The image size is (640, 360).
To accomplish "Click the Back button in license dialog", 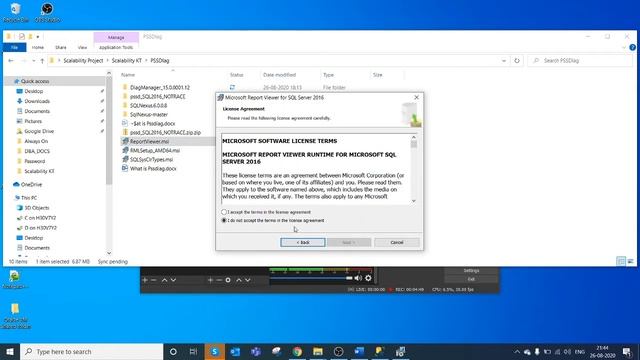I will pos(303,242).
